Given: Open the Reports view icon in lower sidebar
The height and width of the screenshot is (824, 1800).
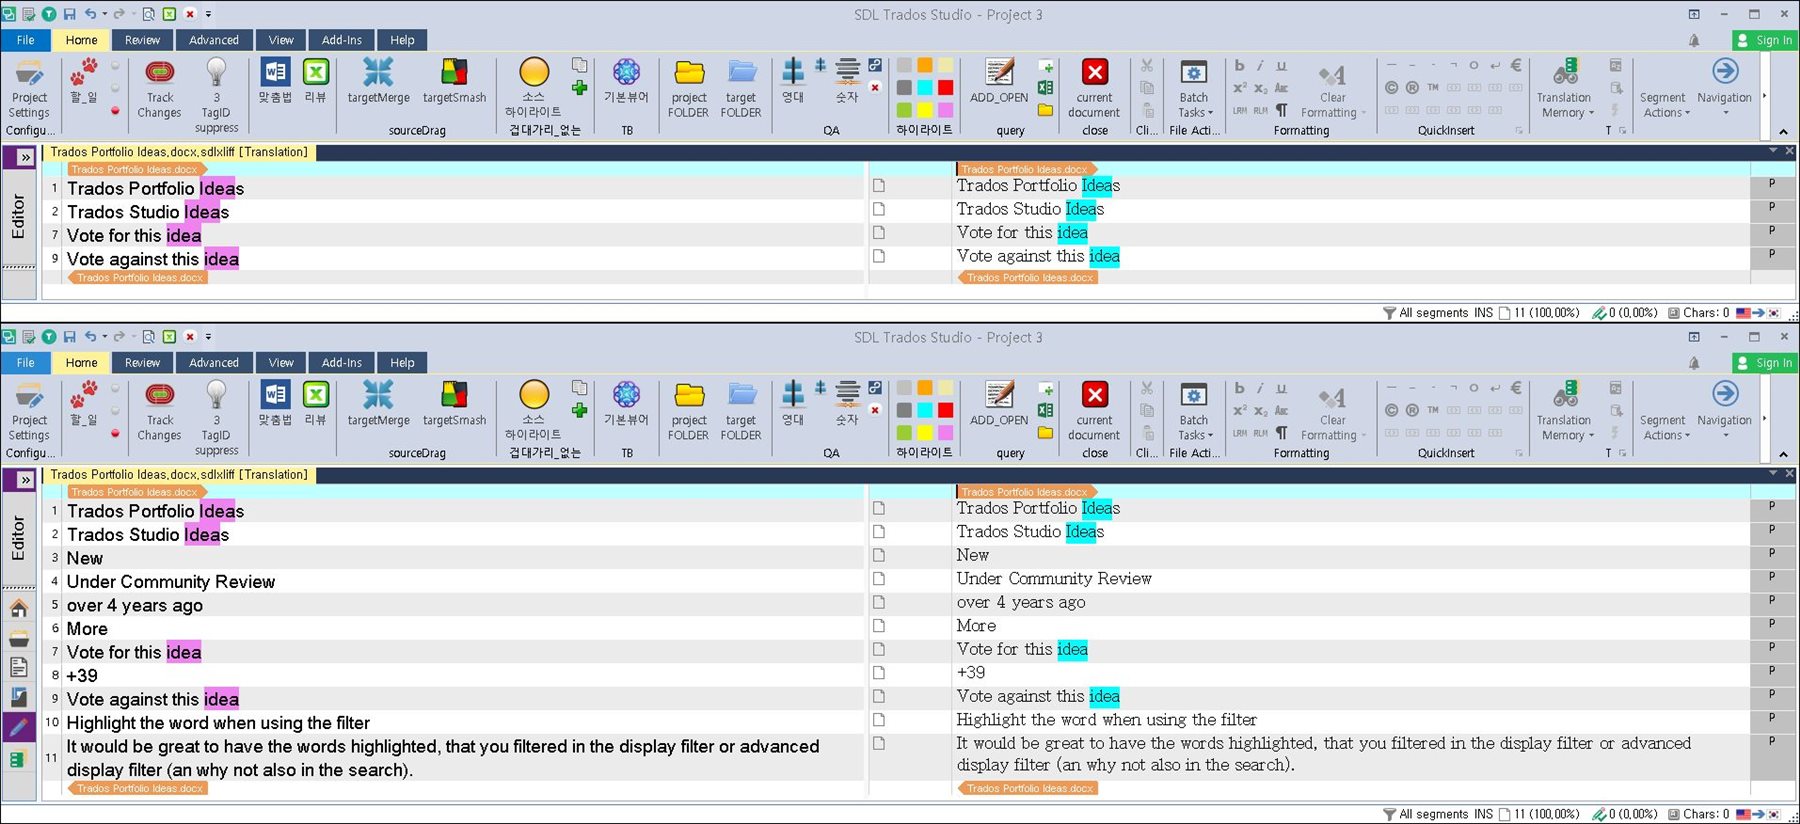Looking at the screenshot, I should [x=18, y=696].
